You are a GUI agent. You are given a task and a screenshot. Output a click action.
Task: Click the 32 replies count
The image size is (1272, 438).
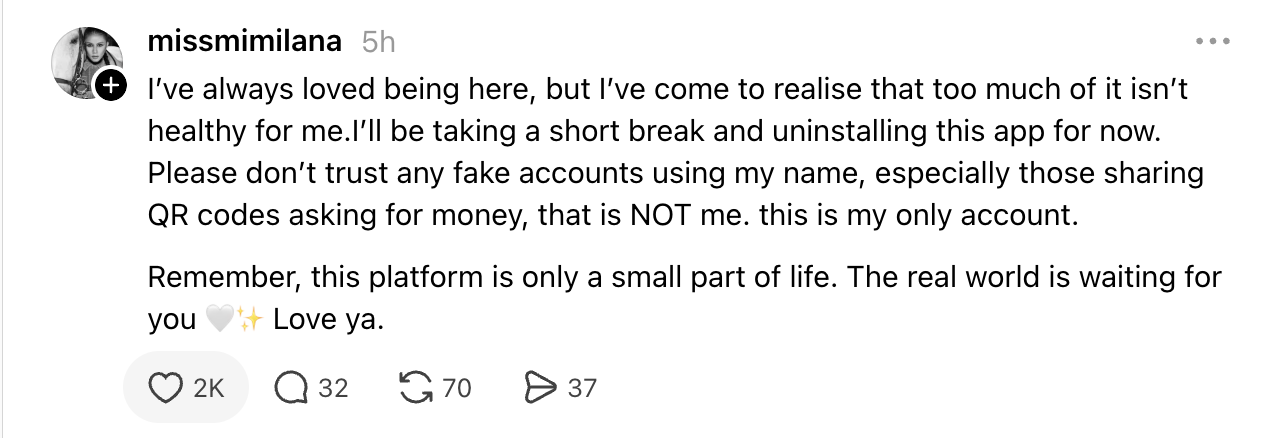[x=333, y=387]
